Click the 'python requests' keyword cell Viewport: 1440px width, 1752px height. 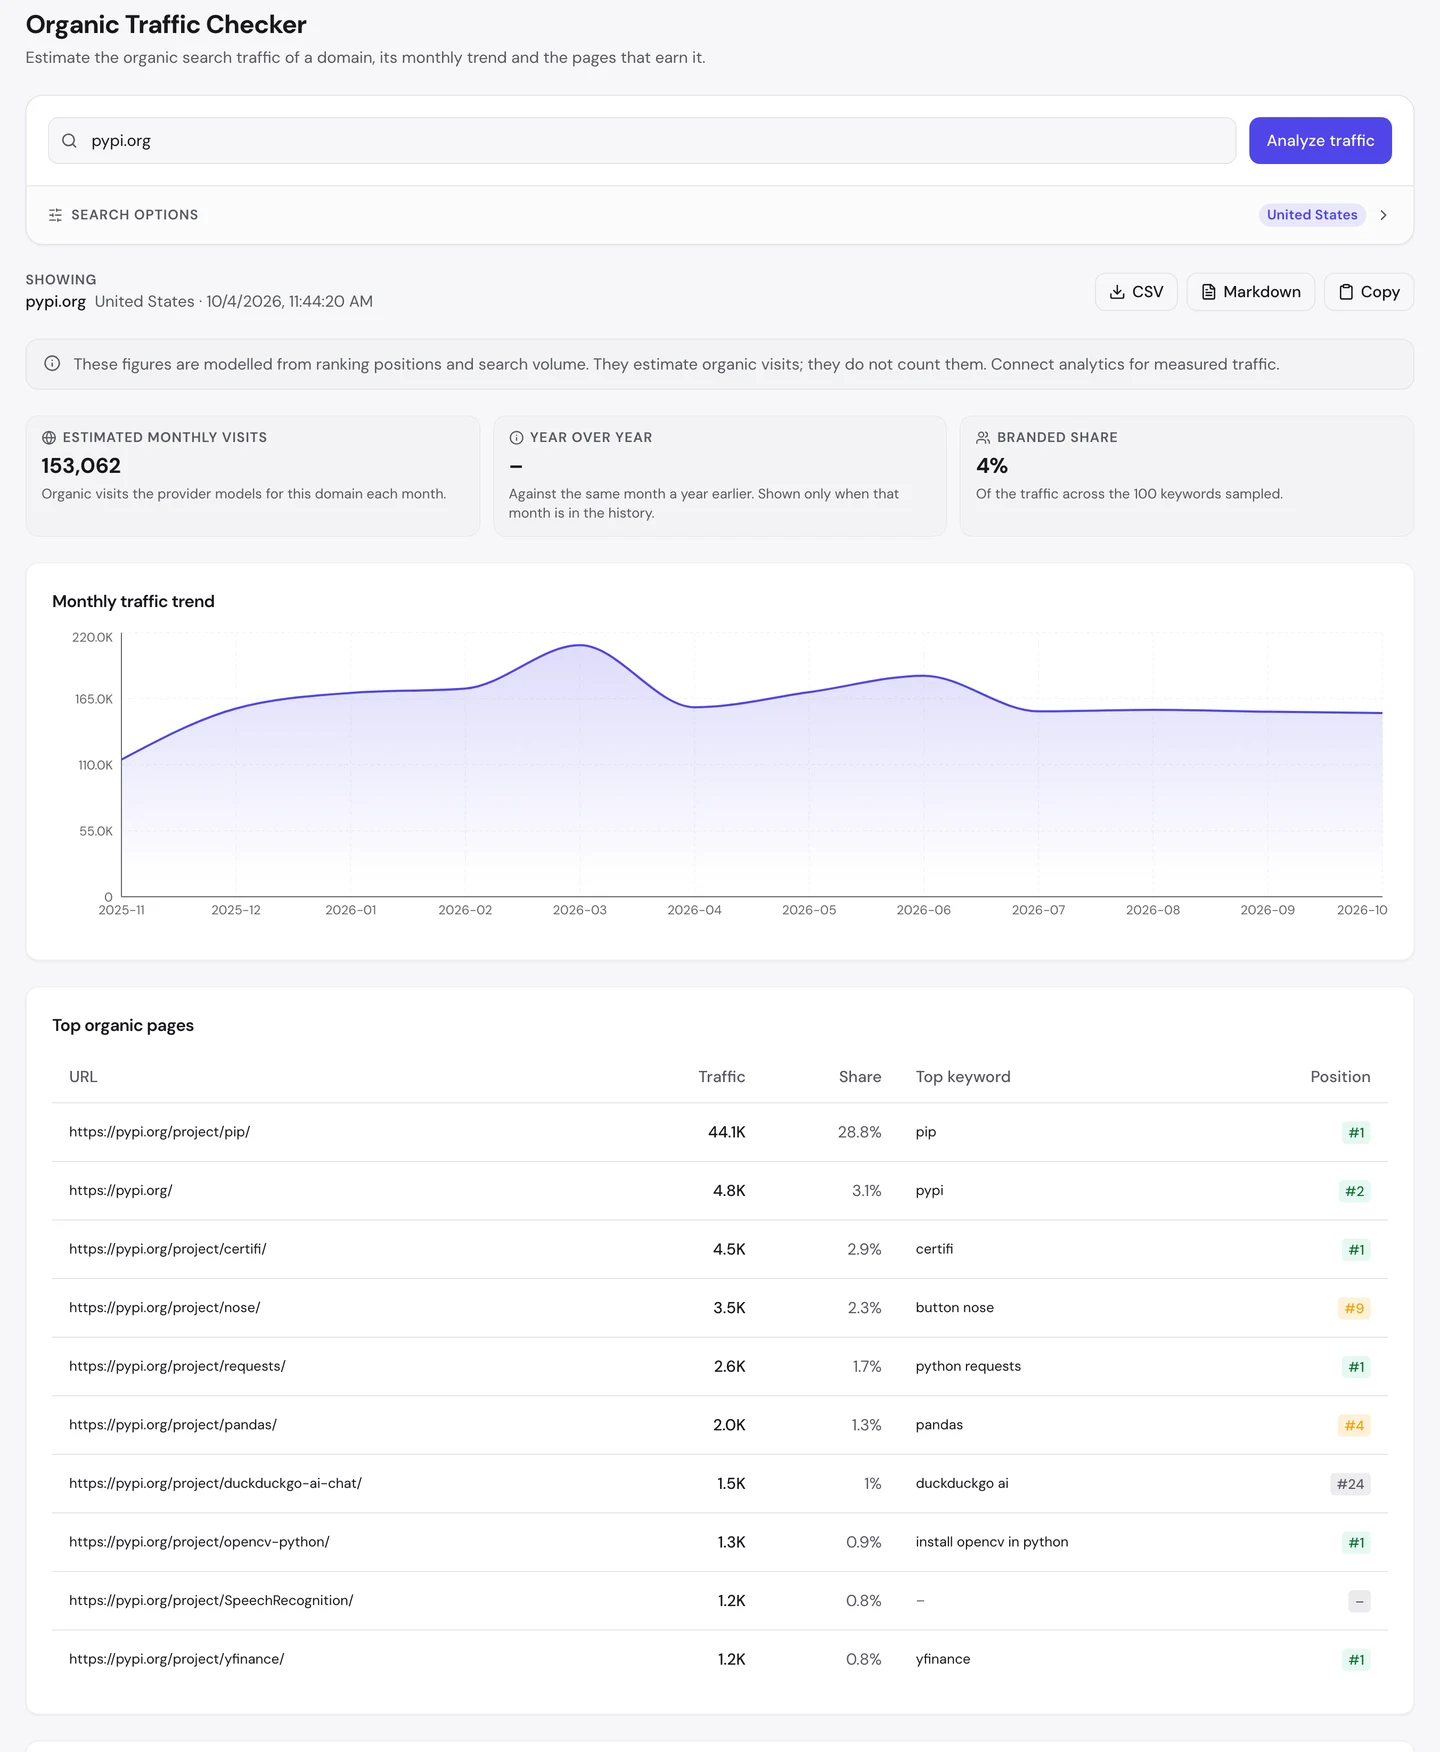tap(968, 1366)
